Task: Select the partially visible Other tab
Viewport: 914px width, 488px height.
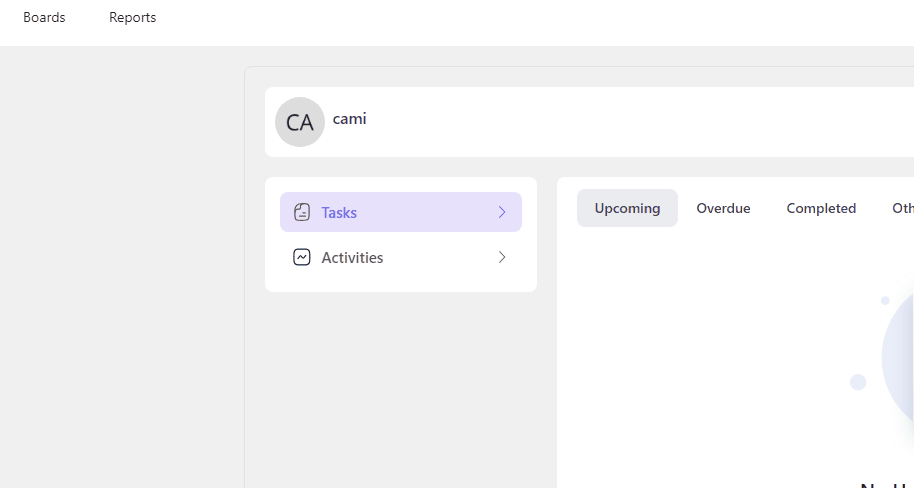Action: click(902, 208)
